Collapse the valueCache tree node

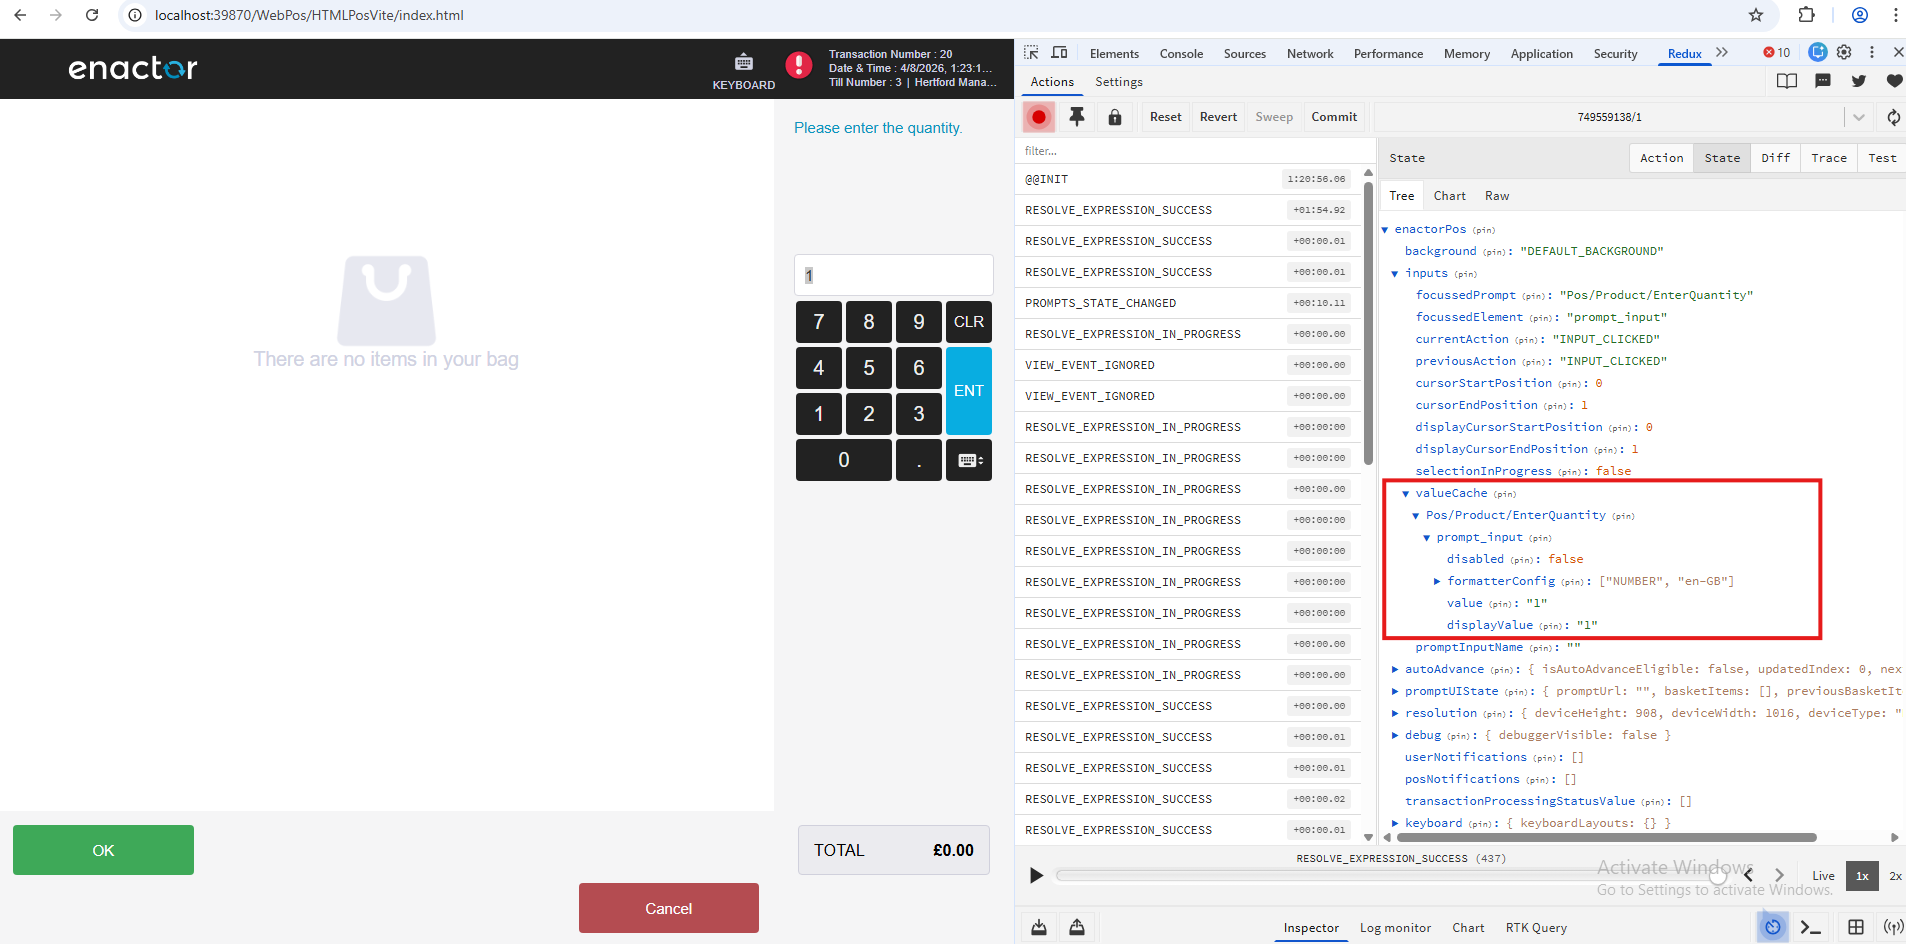[x=1405, y=494]
